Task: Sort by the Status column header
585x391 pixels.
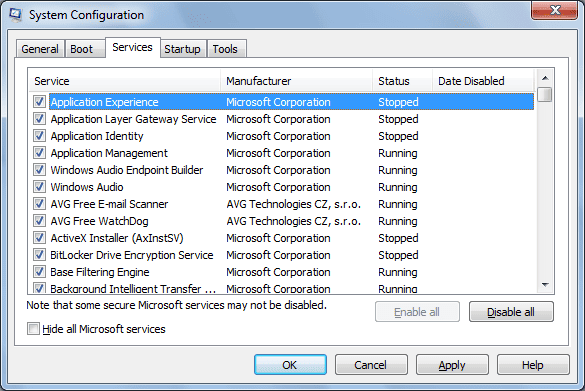Action: [x=403, y=81]
